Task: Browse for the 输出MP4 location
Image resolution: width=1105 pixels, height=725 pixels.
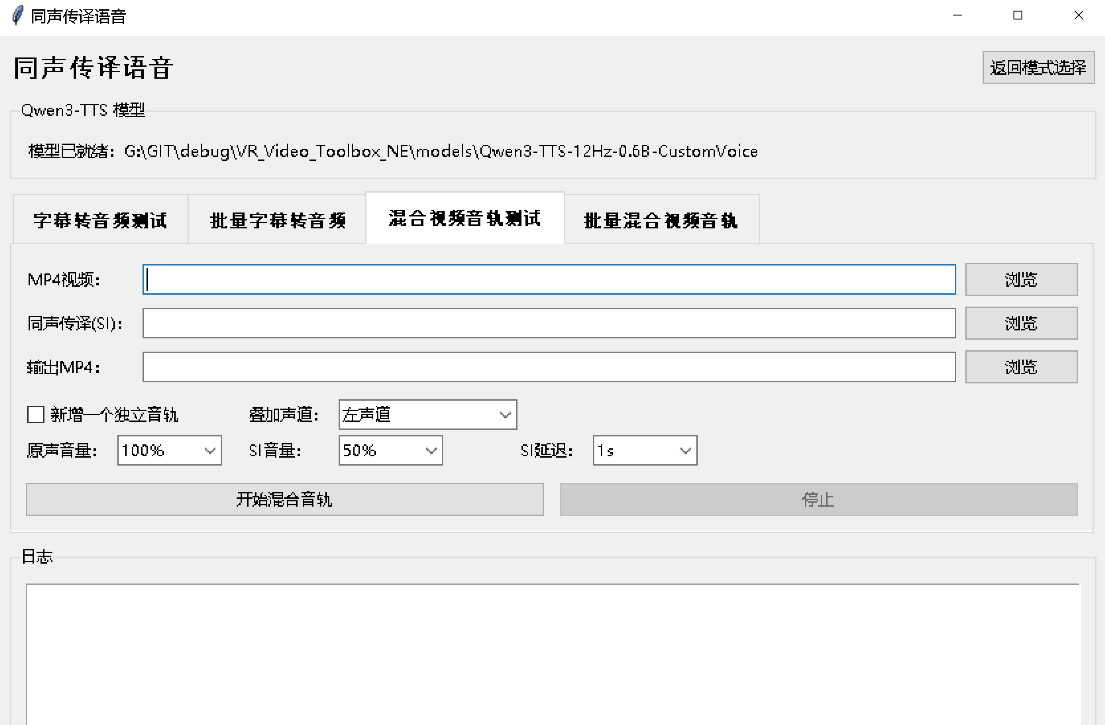Action: (1021, 367)
